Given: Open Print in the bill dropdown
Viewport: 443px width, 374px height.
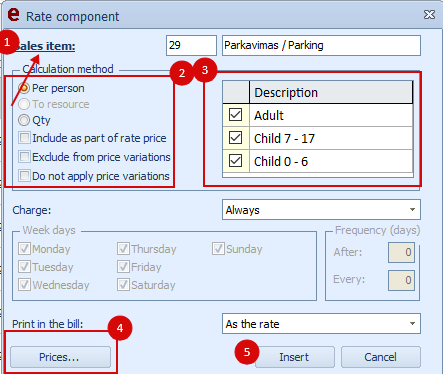Looking at the screenshot, I should click(x=321, y=324).
